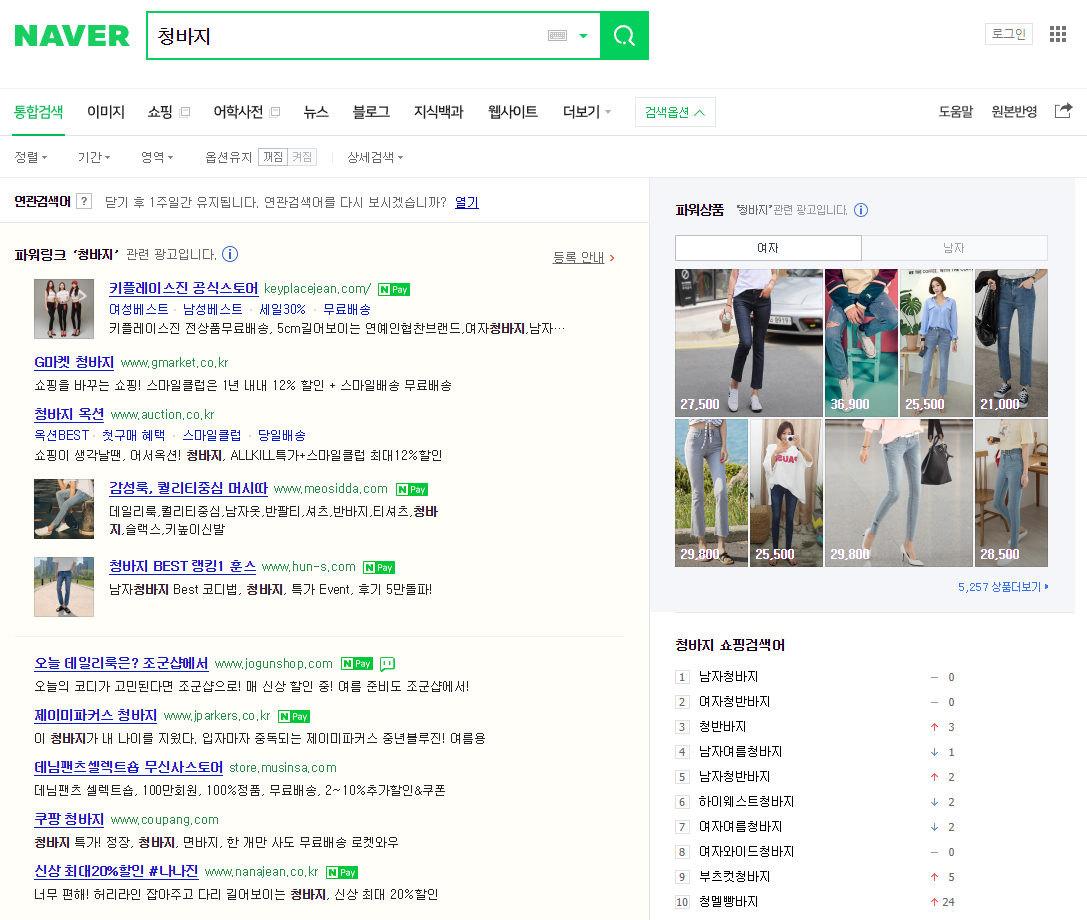1087x920 pixels.
Task: Open the Naver apps grid icon
Action: click(x=1058, y=34)
